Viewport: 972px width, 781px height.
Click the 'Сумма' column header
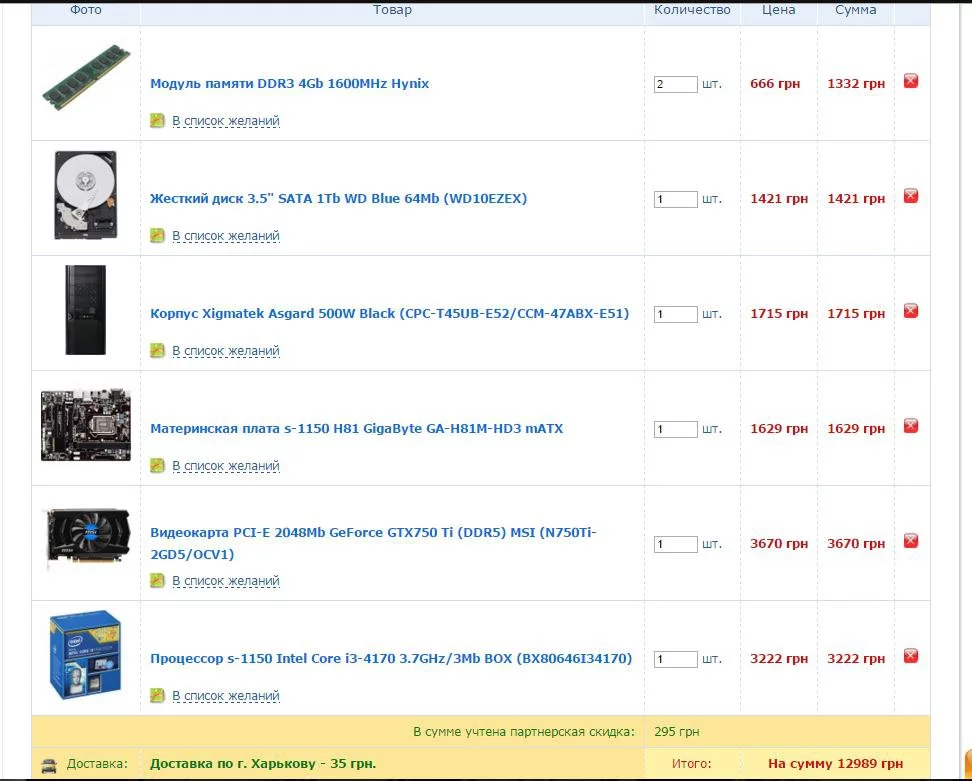[x=855, y=10]
